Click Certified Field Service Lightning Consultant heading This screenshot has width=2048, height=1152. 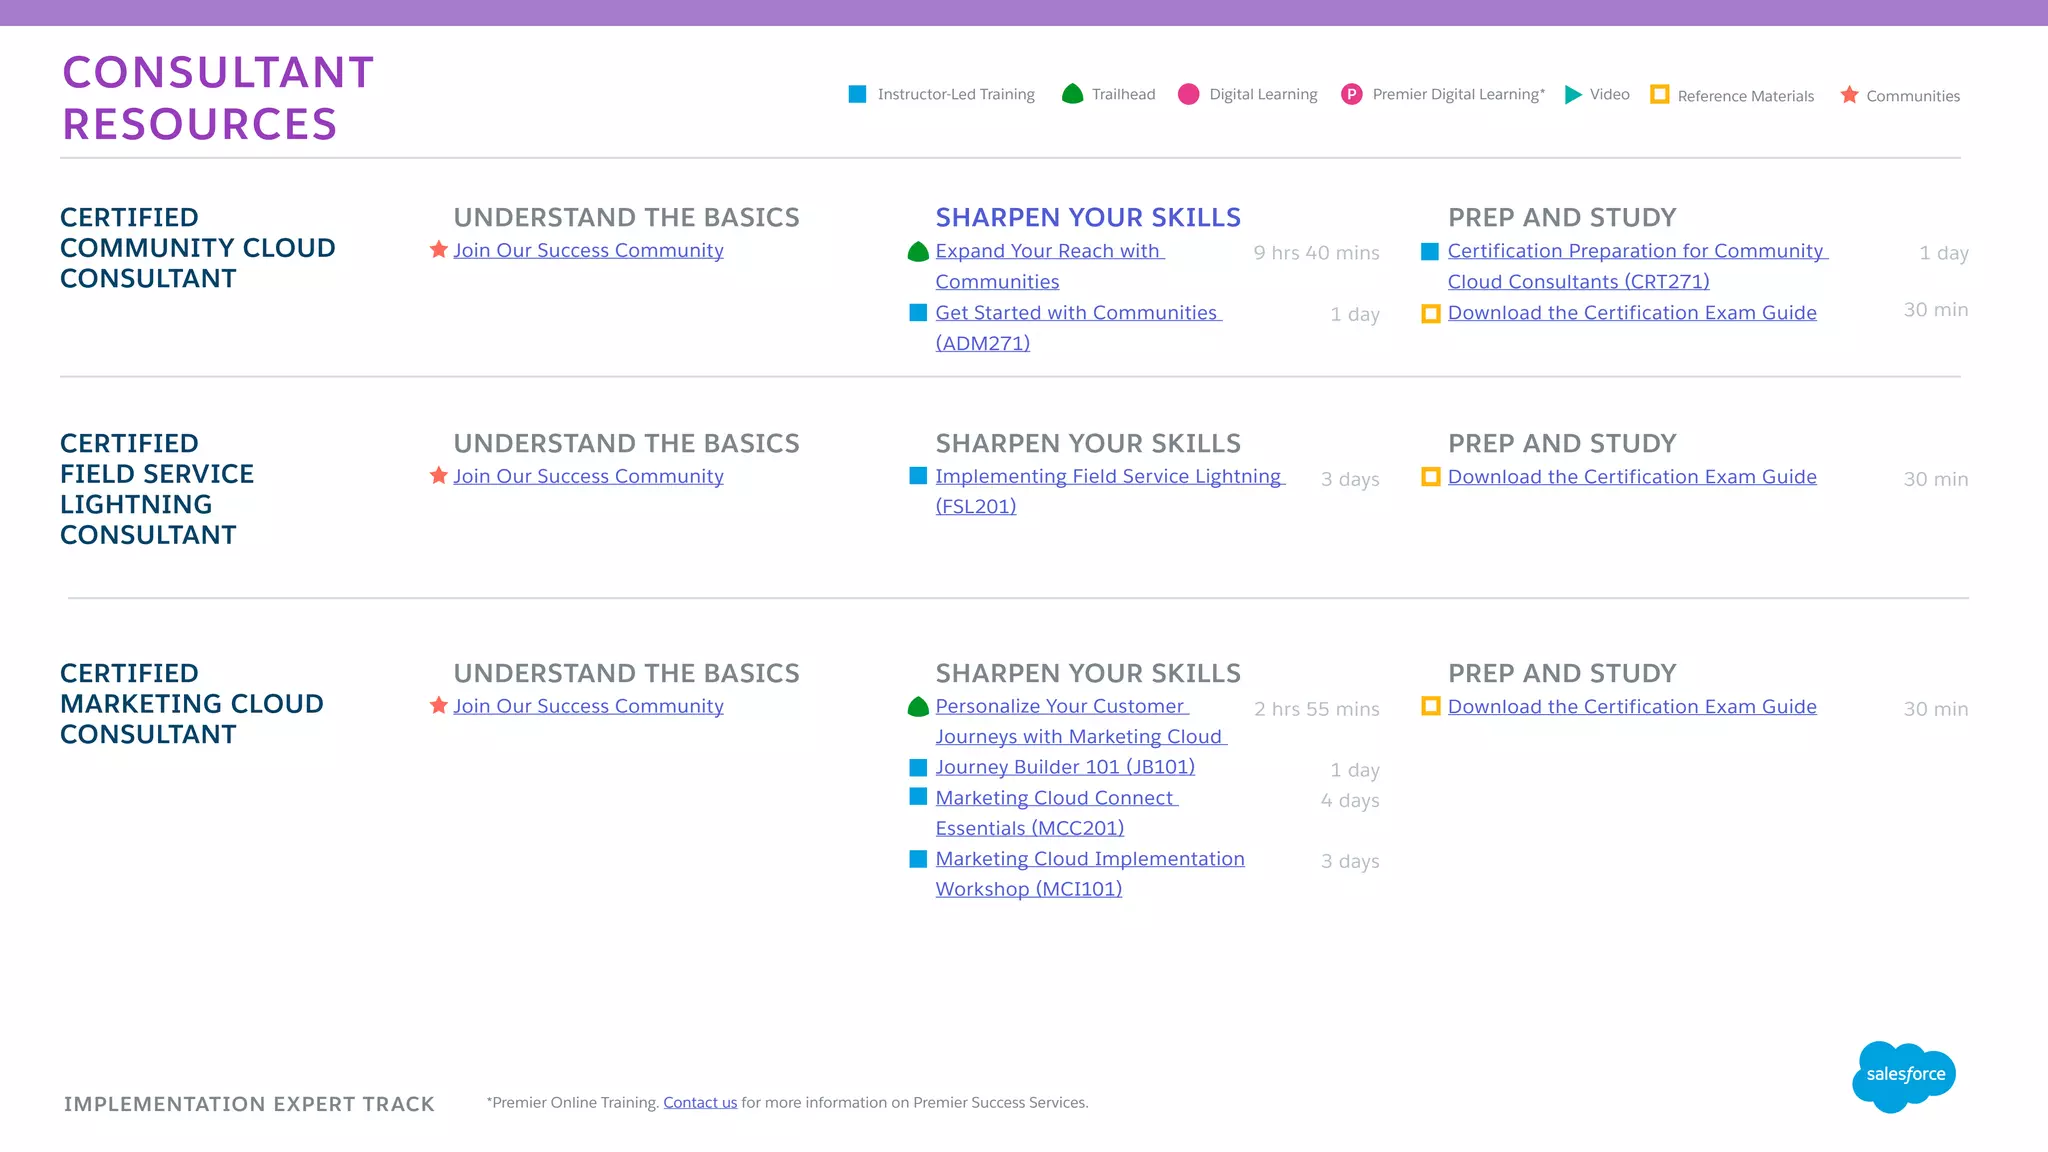click(x=157, y=489)
